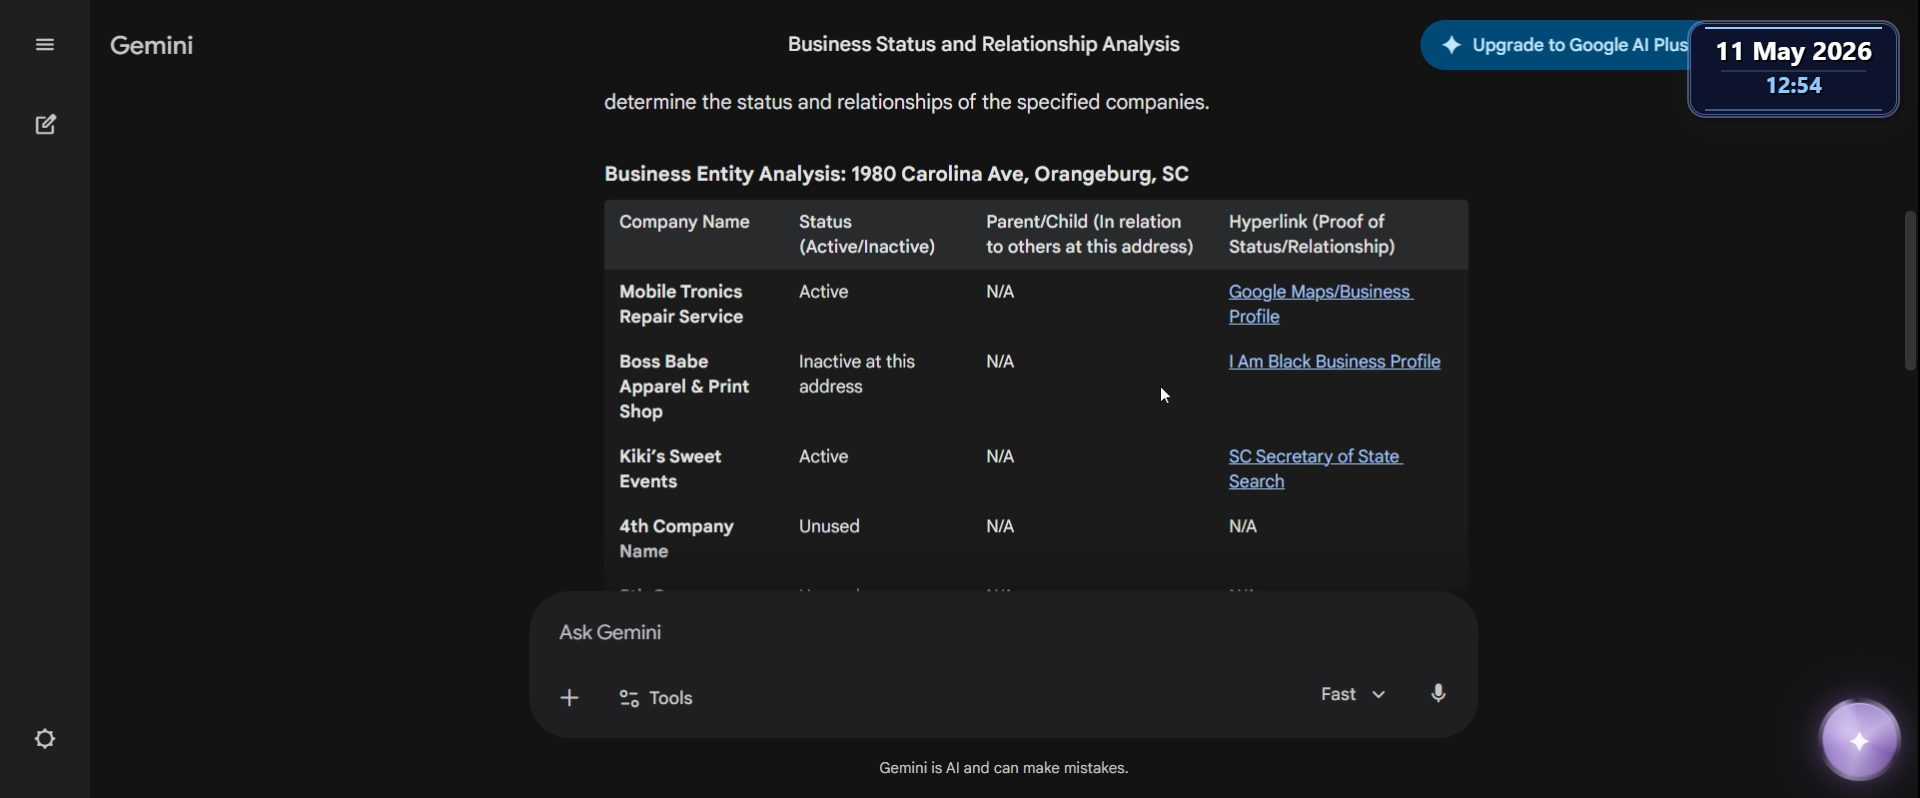Select the Kiki's Sweet Events cell
Image resolution: width=1920 pixels, height=798 pixels.
click(670, 469)
